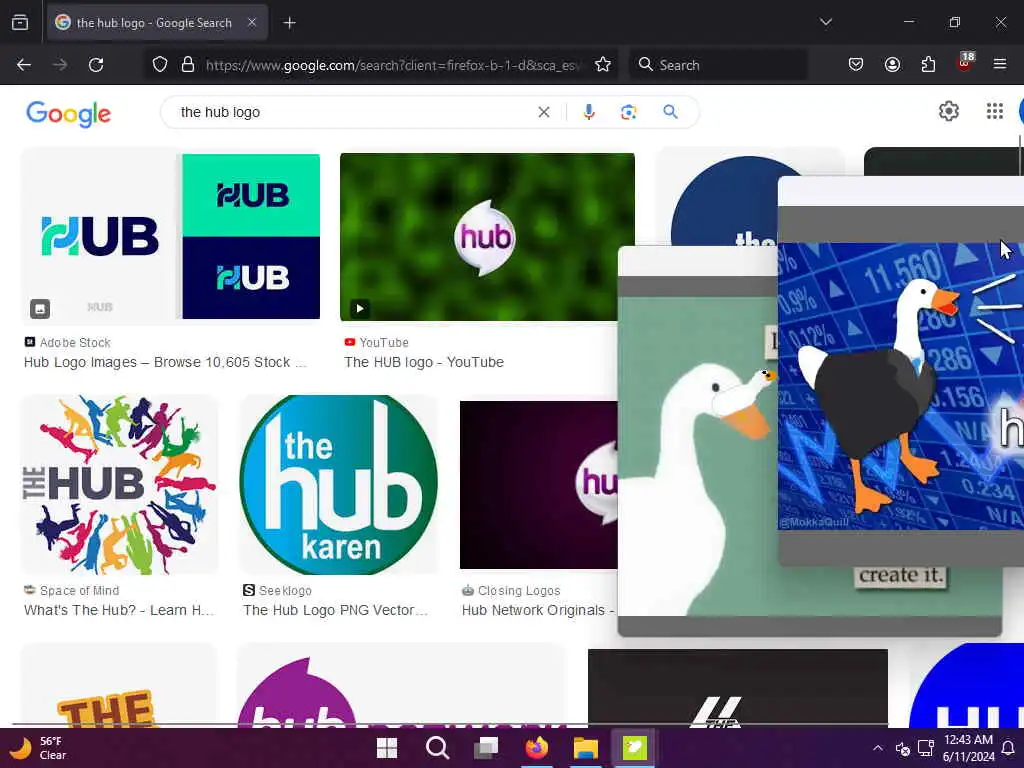Click the site security padlock icon
This screenshot has height=768, width=1024.
click(188, 65)
